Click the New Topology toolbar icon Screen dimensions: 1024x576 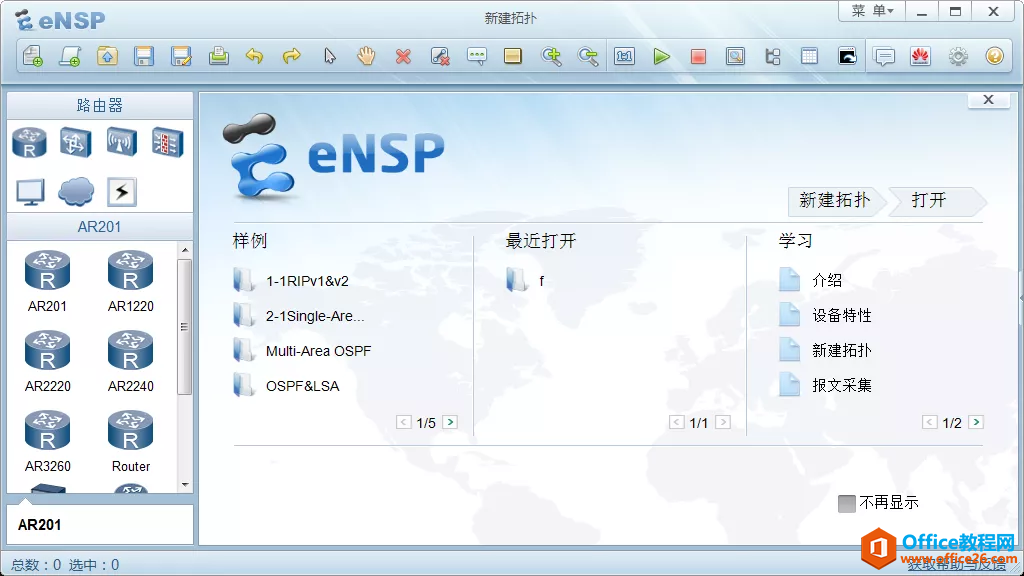tap(33, 56)
